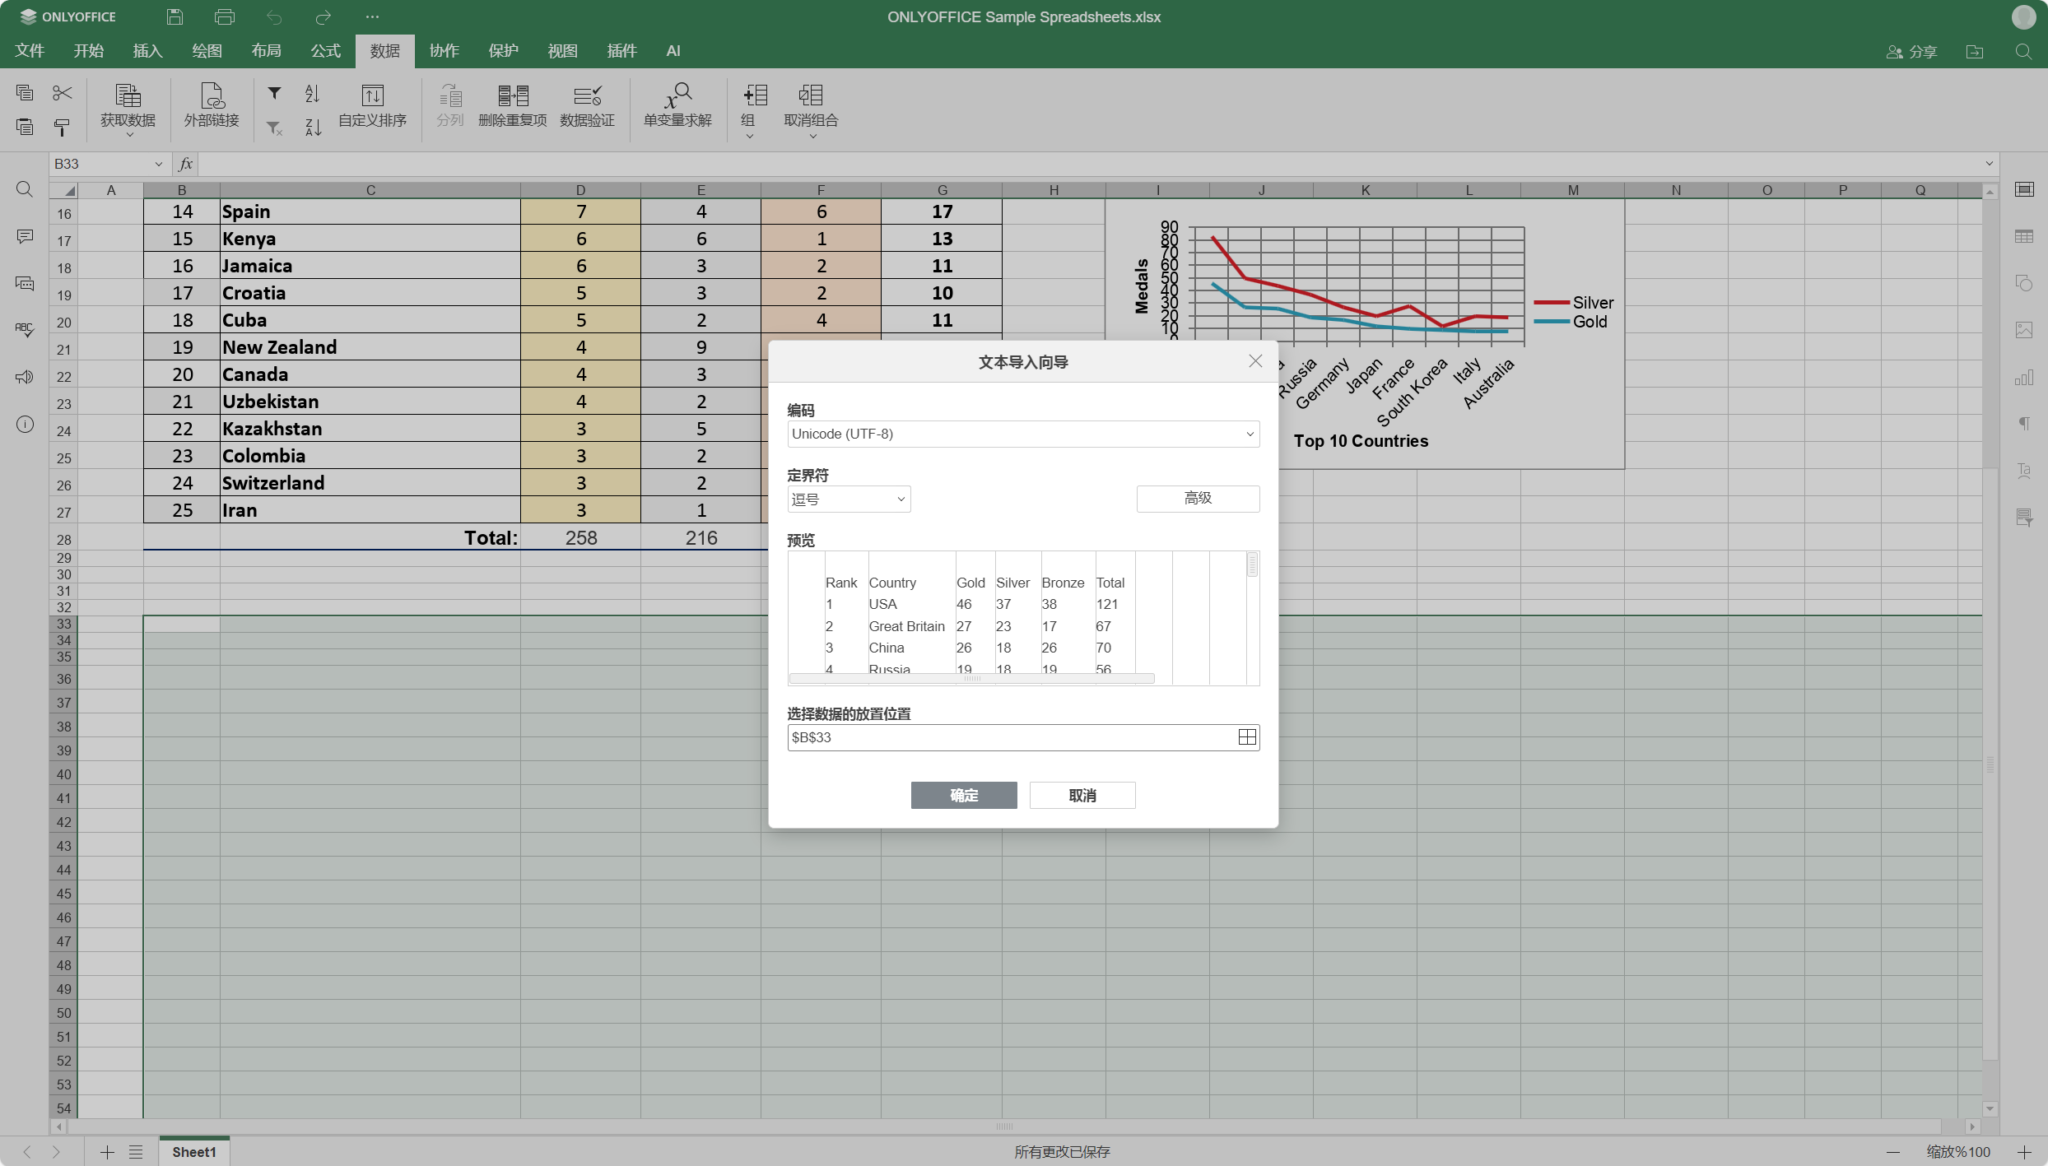Image resolution: width=2048 pixels, height=1166 pixels.
Task: Open the Custom Sort (自定义排序) tool
Action: click(x=372, y=96)
